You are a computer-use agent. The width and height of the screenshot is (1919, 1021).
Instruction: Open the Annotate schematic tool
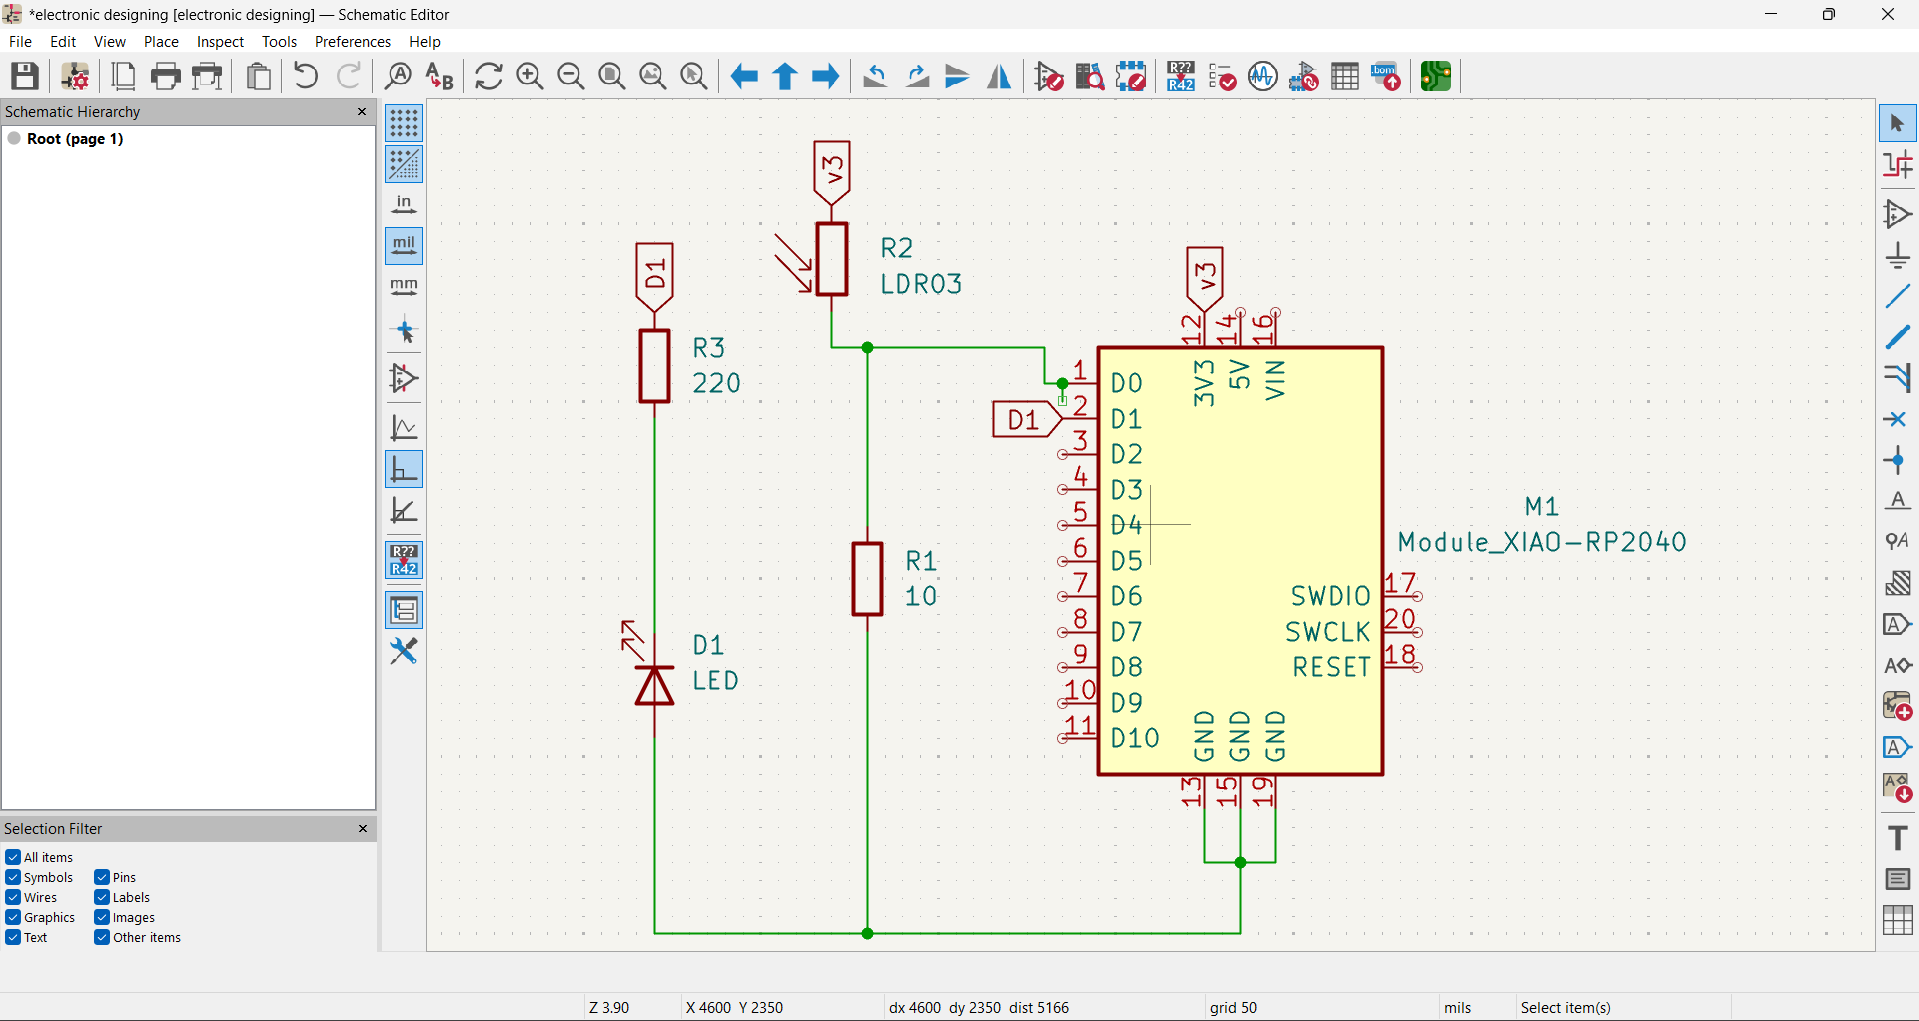click(1181, 76)
